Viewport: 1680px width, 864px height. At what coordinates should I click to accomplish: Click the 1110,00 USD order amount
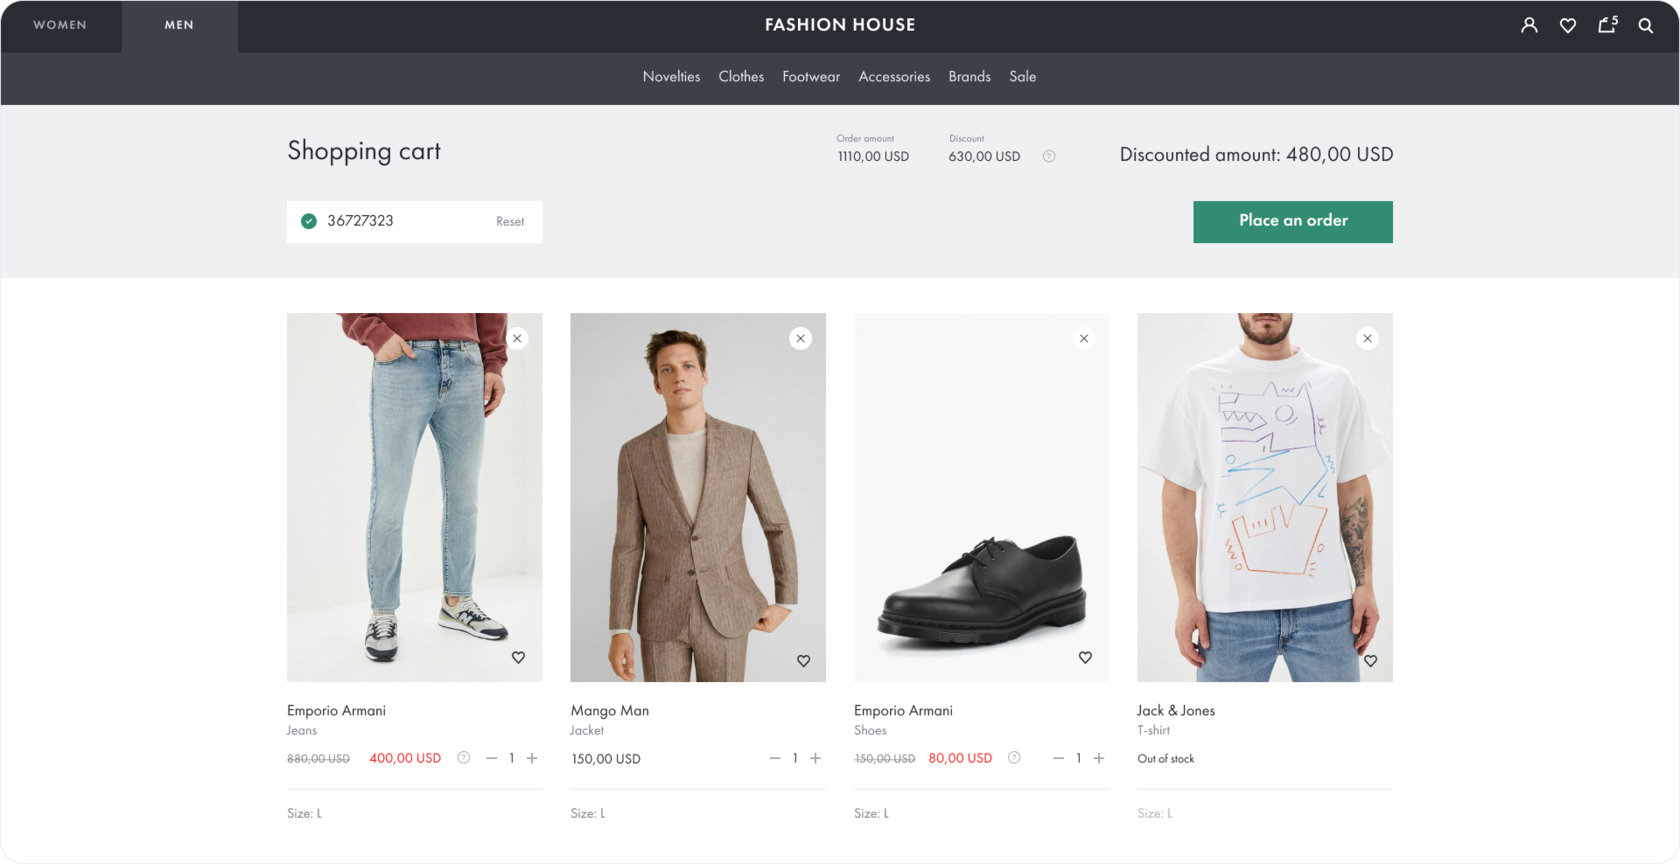[873, 157]
